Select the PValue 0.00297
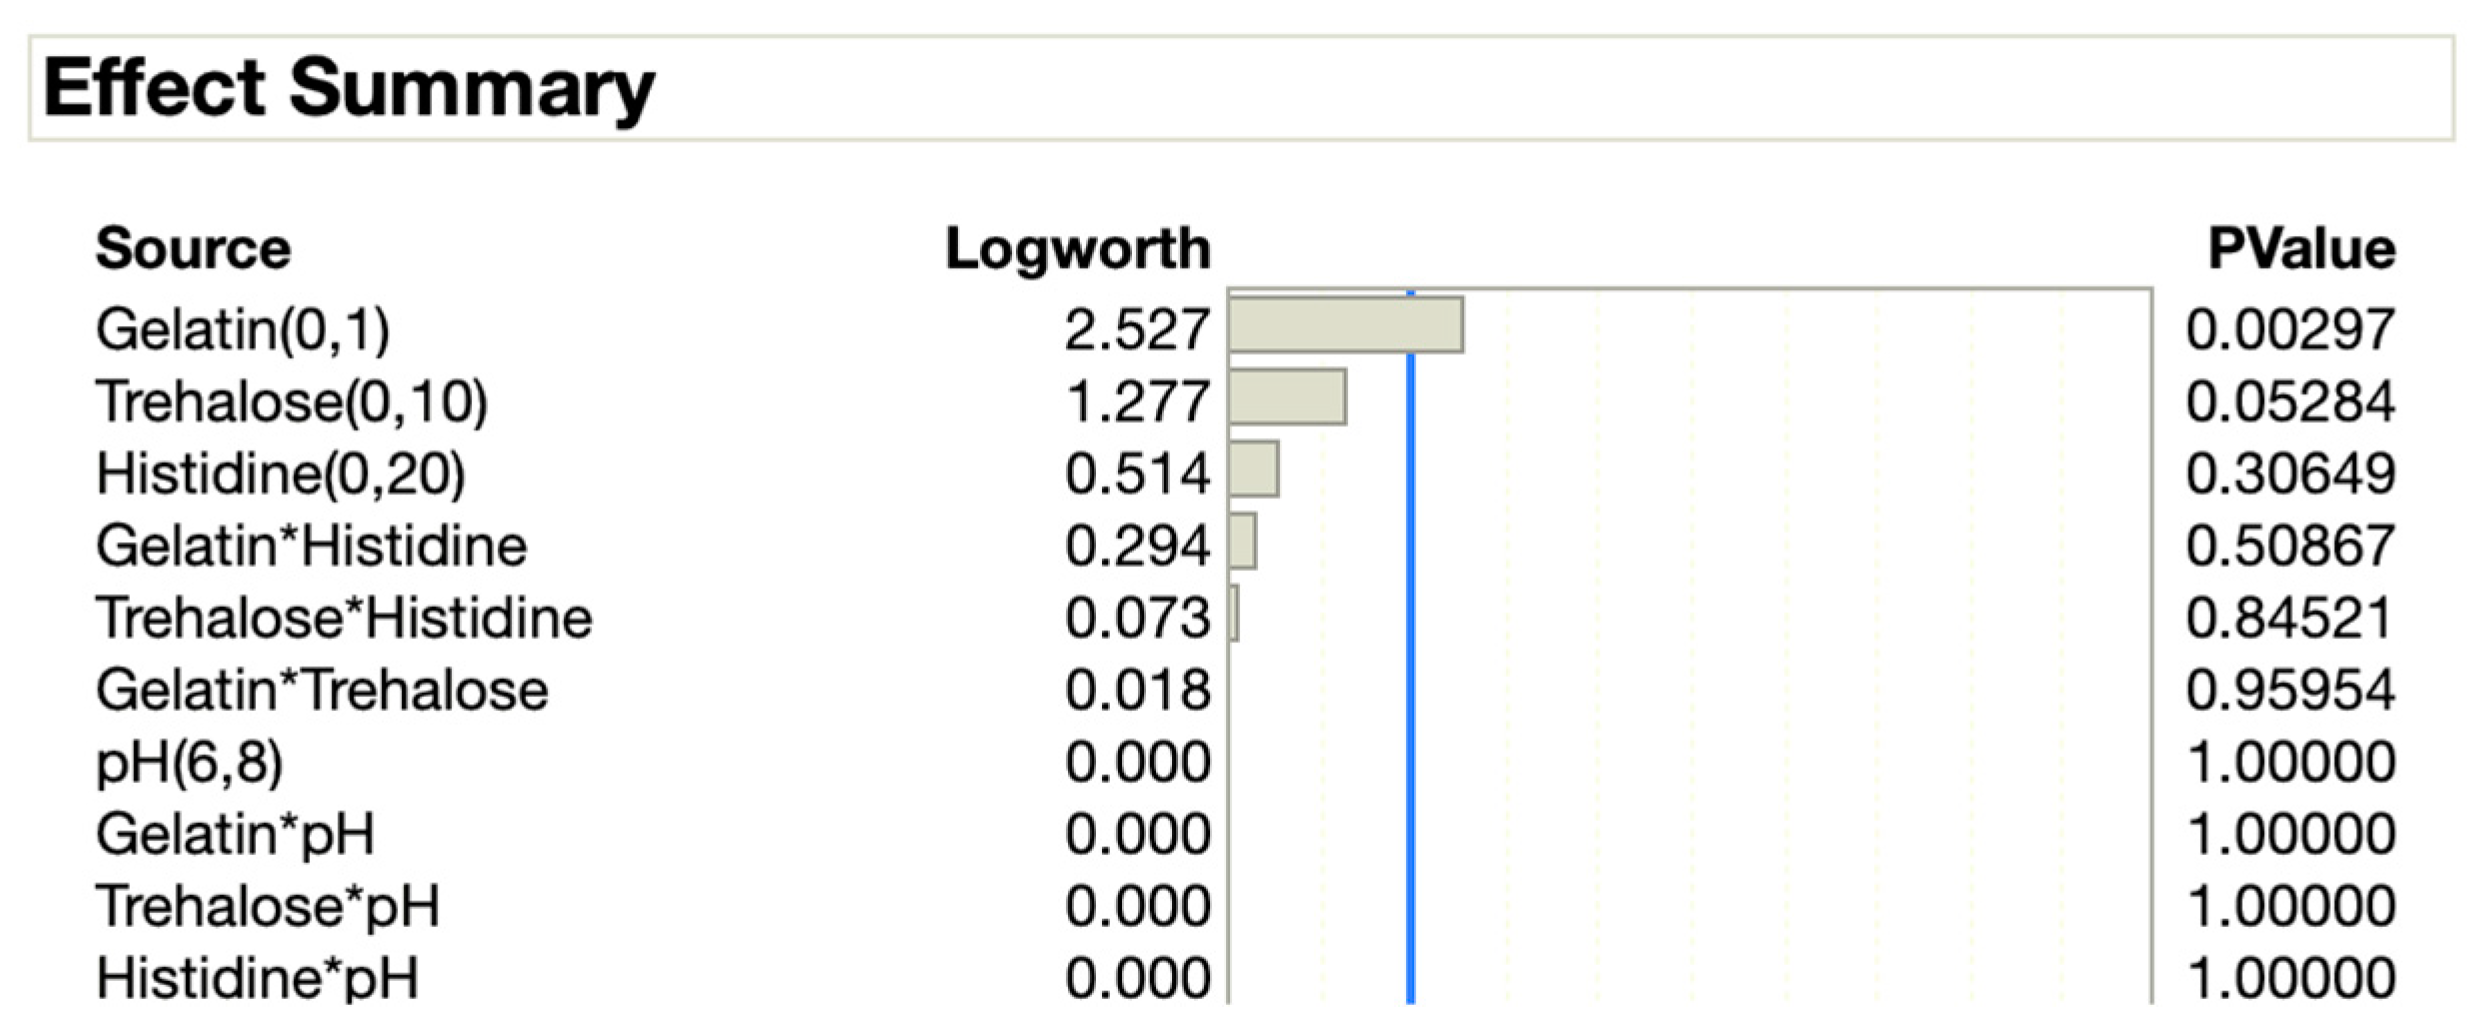Image resolution: width=2485 pixels, height=1027 pixels. [2290, 330]
